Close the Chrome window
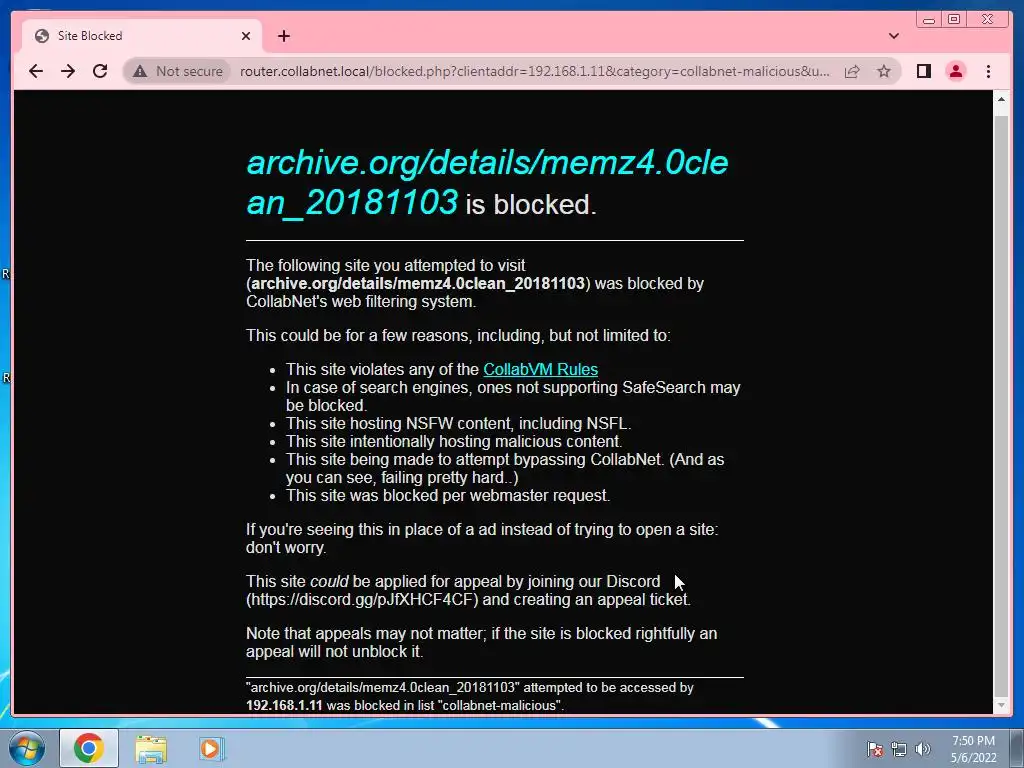1024x768 pixels. click(x=988, y=20)
